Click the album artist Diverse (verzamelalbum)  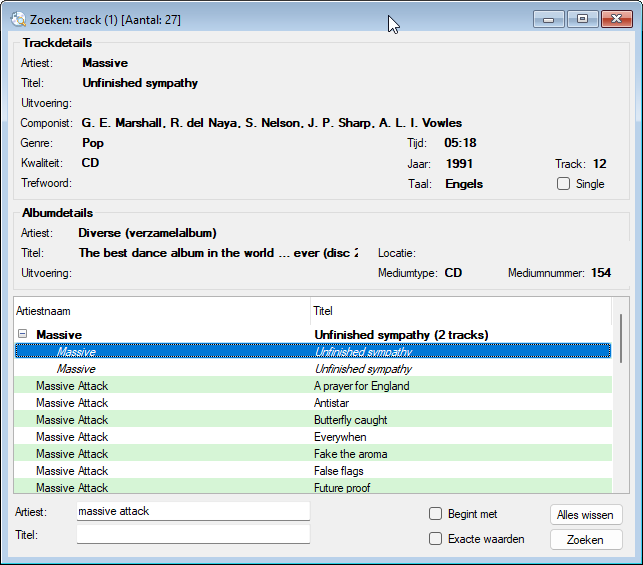tap(147, 233)
